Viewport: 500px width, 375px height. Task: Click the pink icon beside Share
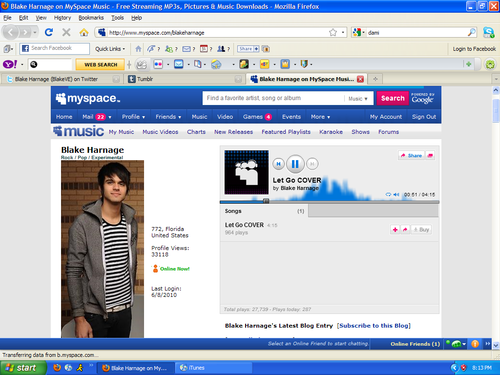coord(430,155)
